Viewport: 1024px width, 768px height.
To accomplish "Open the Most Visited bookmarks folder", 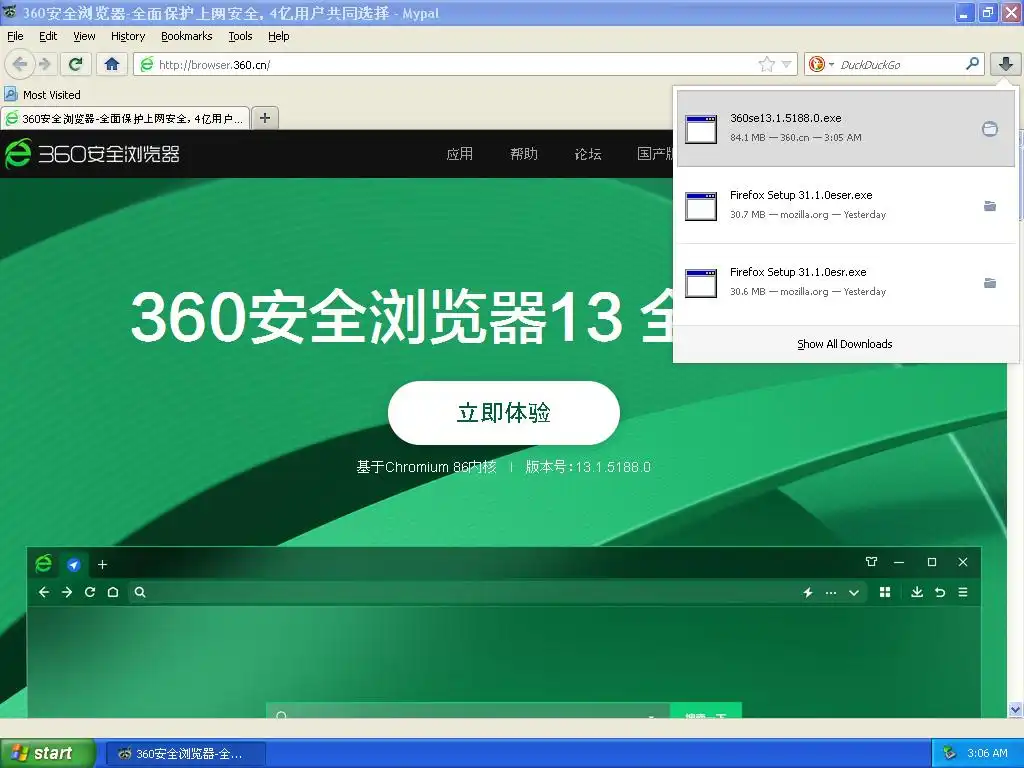I will pos(43,95).
